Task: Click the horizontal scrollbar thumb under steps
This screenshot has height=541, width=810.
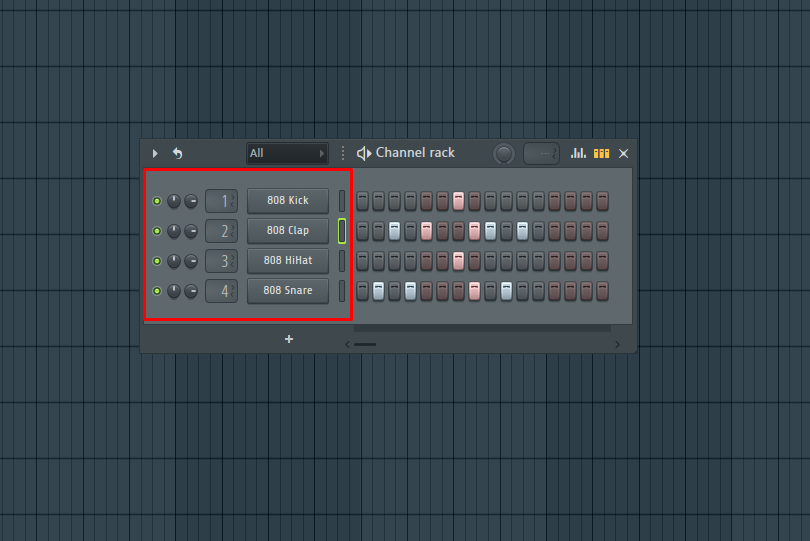Action: 365,344
